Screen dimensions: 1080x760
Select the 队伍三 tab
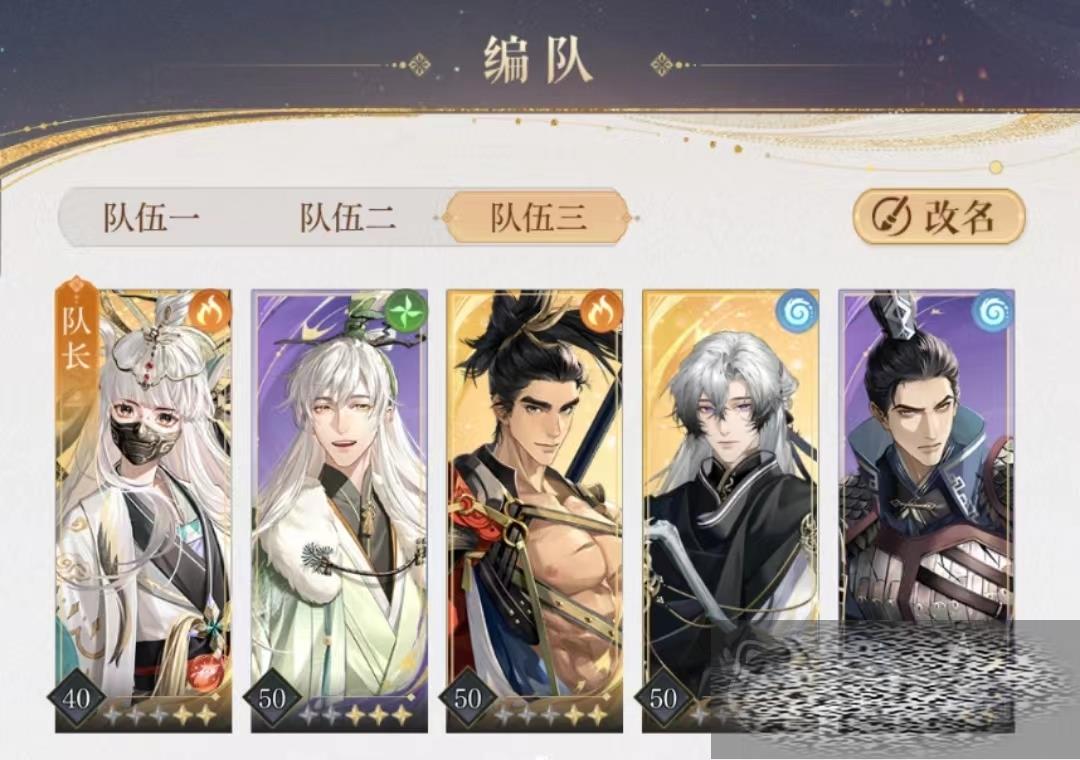pyautogui.click(x=538, y=218)
